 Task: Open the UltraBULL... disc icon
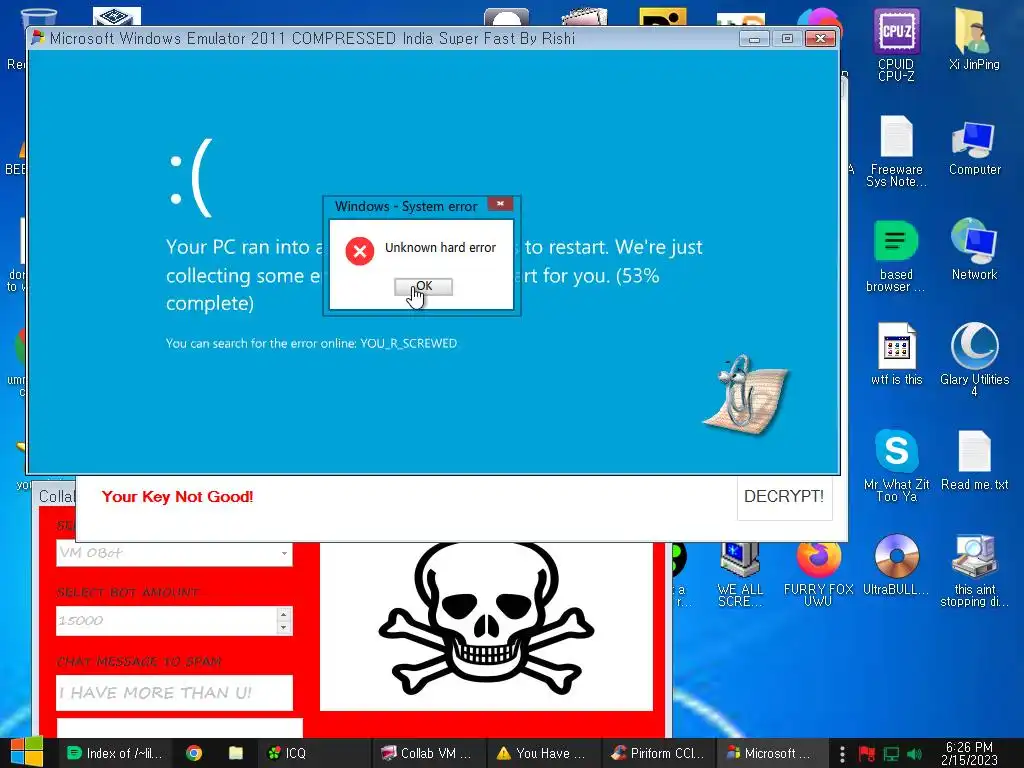(x=896, y=566)
